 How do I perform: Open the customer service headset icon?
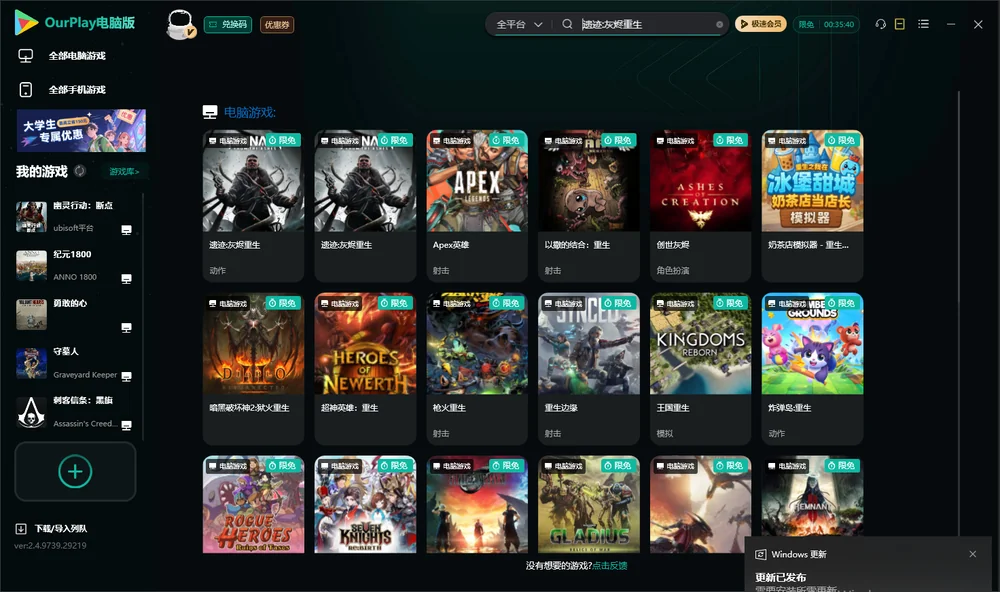[880, 24]
